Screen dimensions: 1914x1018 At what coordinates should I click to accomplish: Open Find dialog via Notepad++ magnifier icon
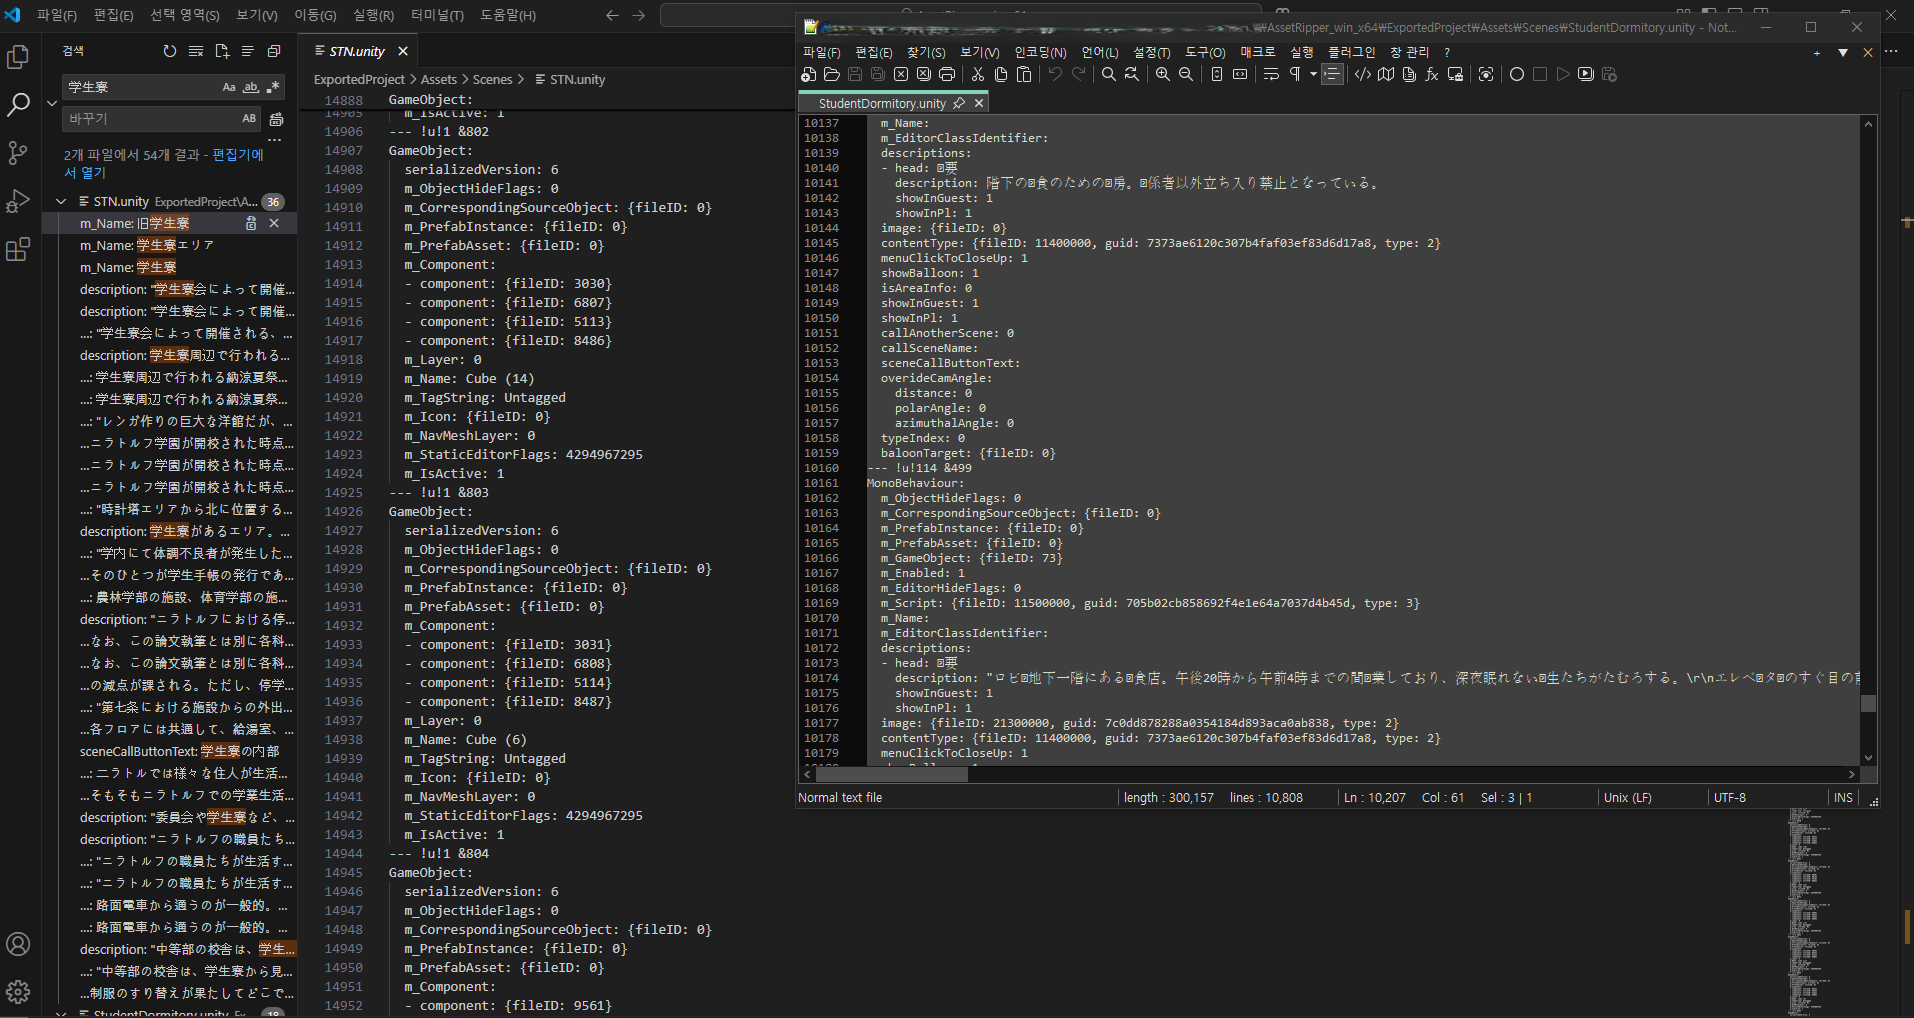[x=1109, y=74]
